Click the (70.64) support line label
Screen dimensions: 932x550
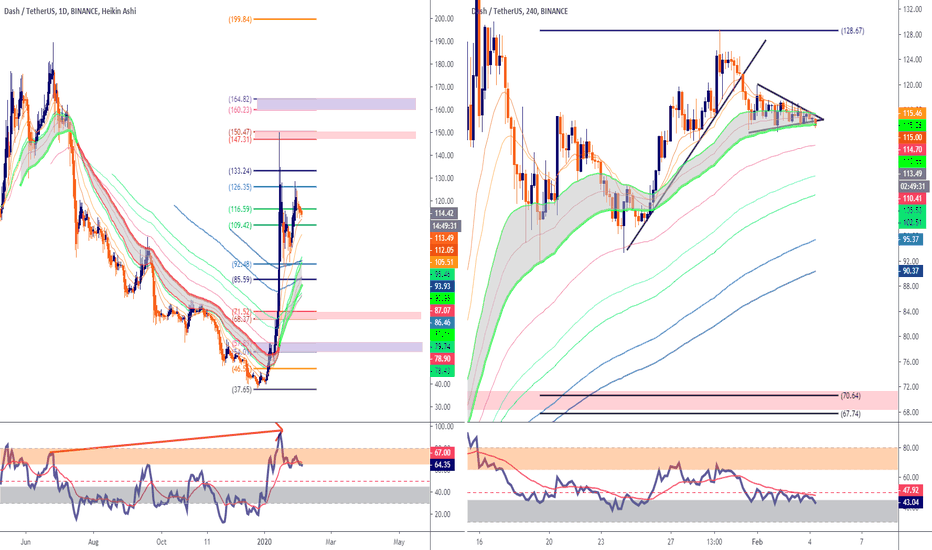(850, 395)
